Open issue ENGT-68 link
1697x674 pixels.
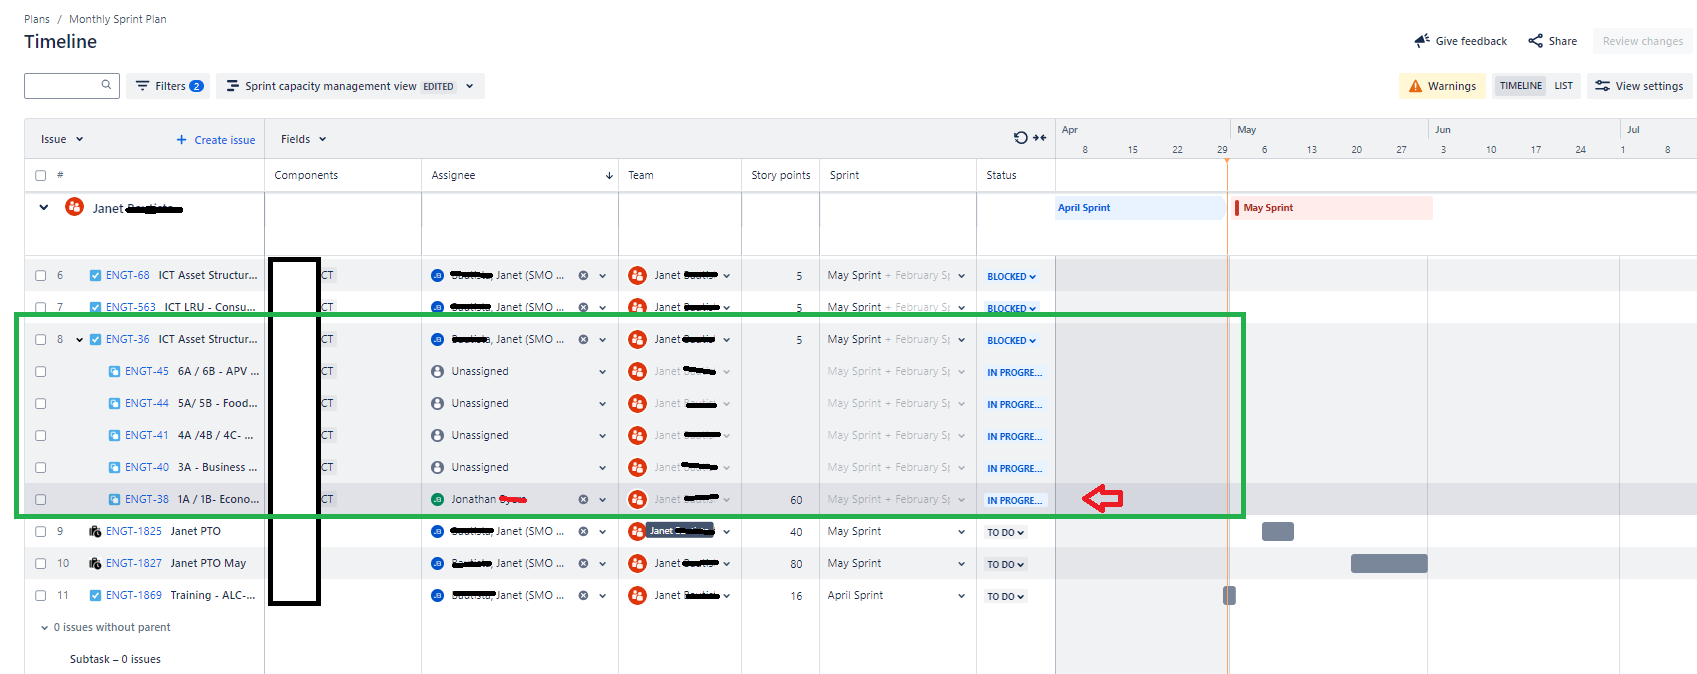pos(127,275)
